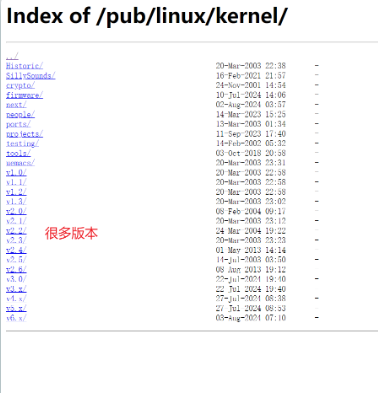Go to the ports/ directory
This screenshot has width=378, height=393.
pyautogui.click(x=18, y=124)
